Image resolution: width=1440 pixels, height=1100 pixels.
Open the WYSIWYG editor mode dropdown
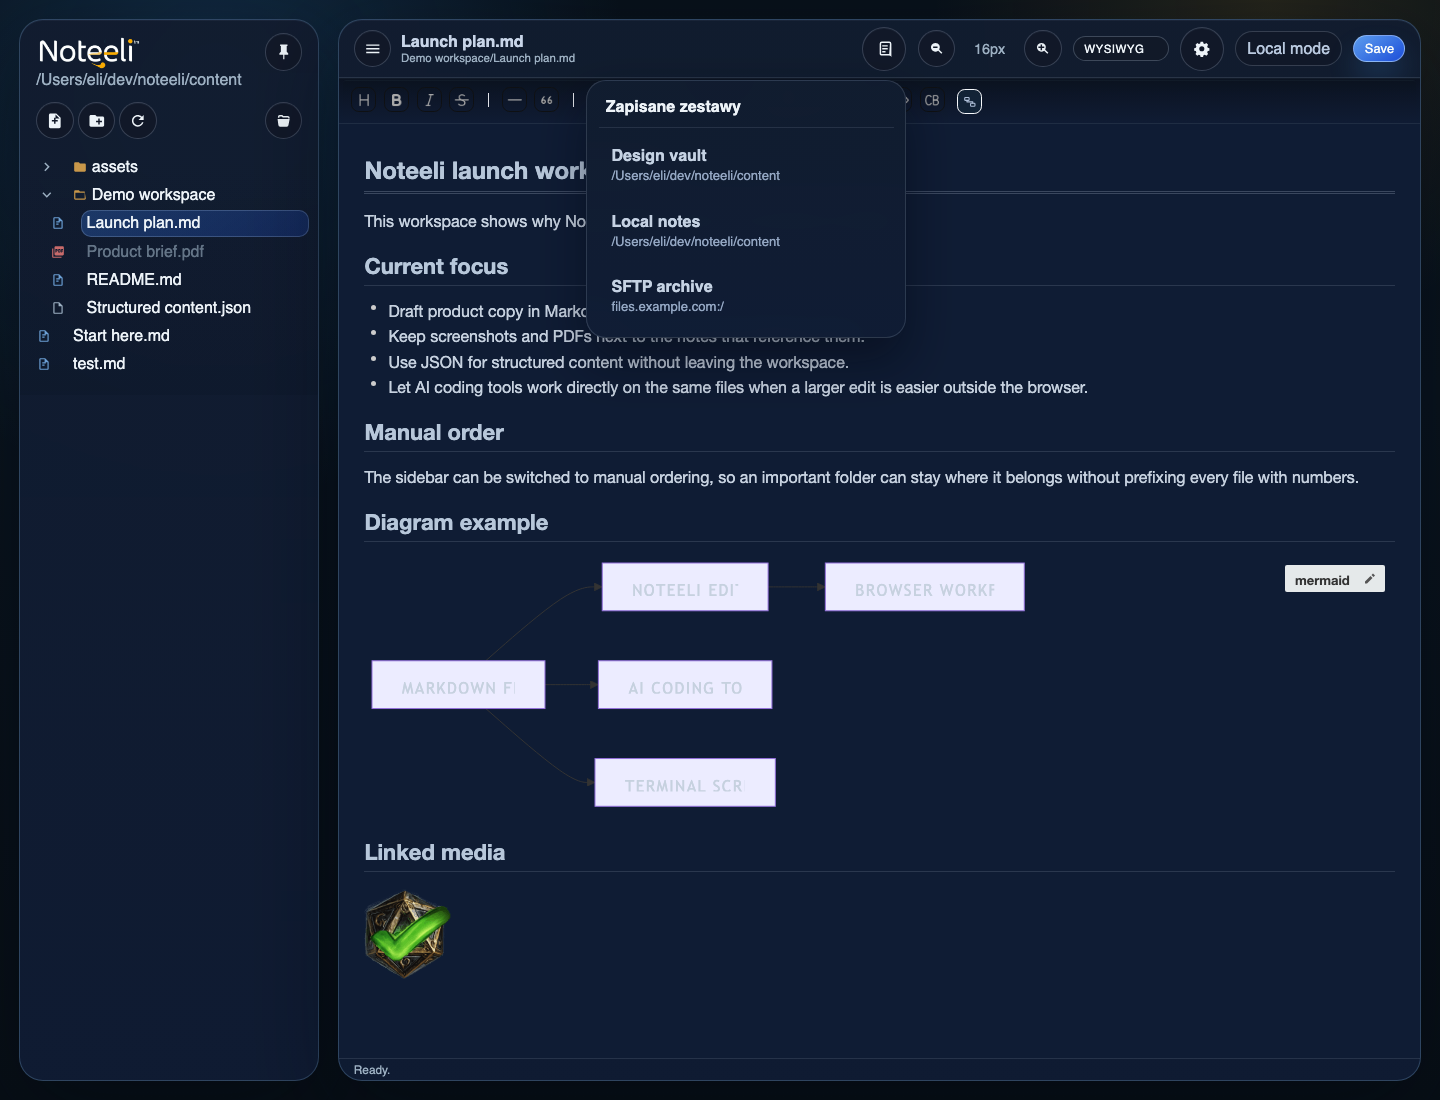[1120, 48]
